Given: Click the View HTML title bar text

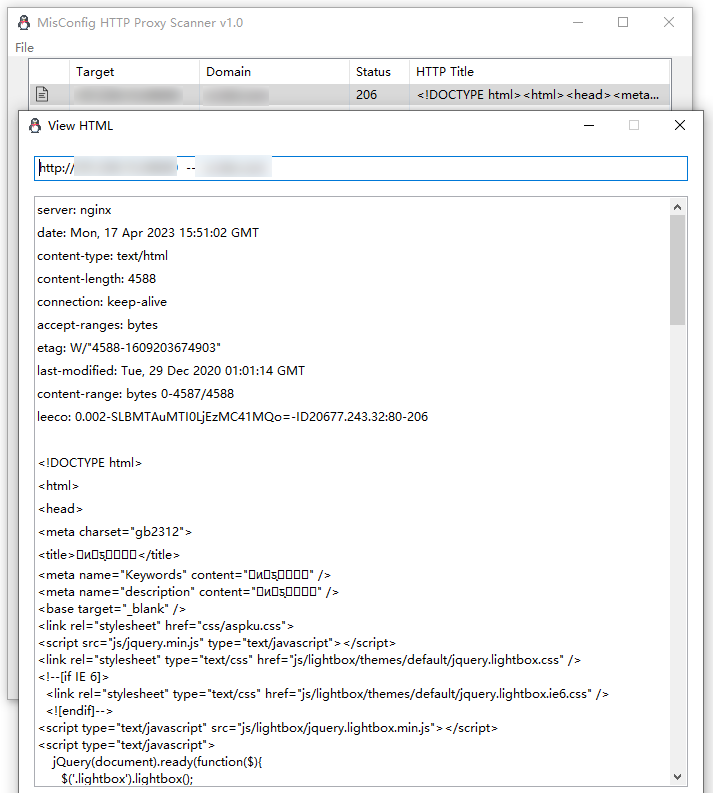Looking at the screenshot, I should (x=80, y=125).
